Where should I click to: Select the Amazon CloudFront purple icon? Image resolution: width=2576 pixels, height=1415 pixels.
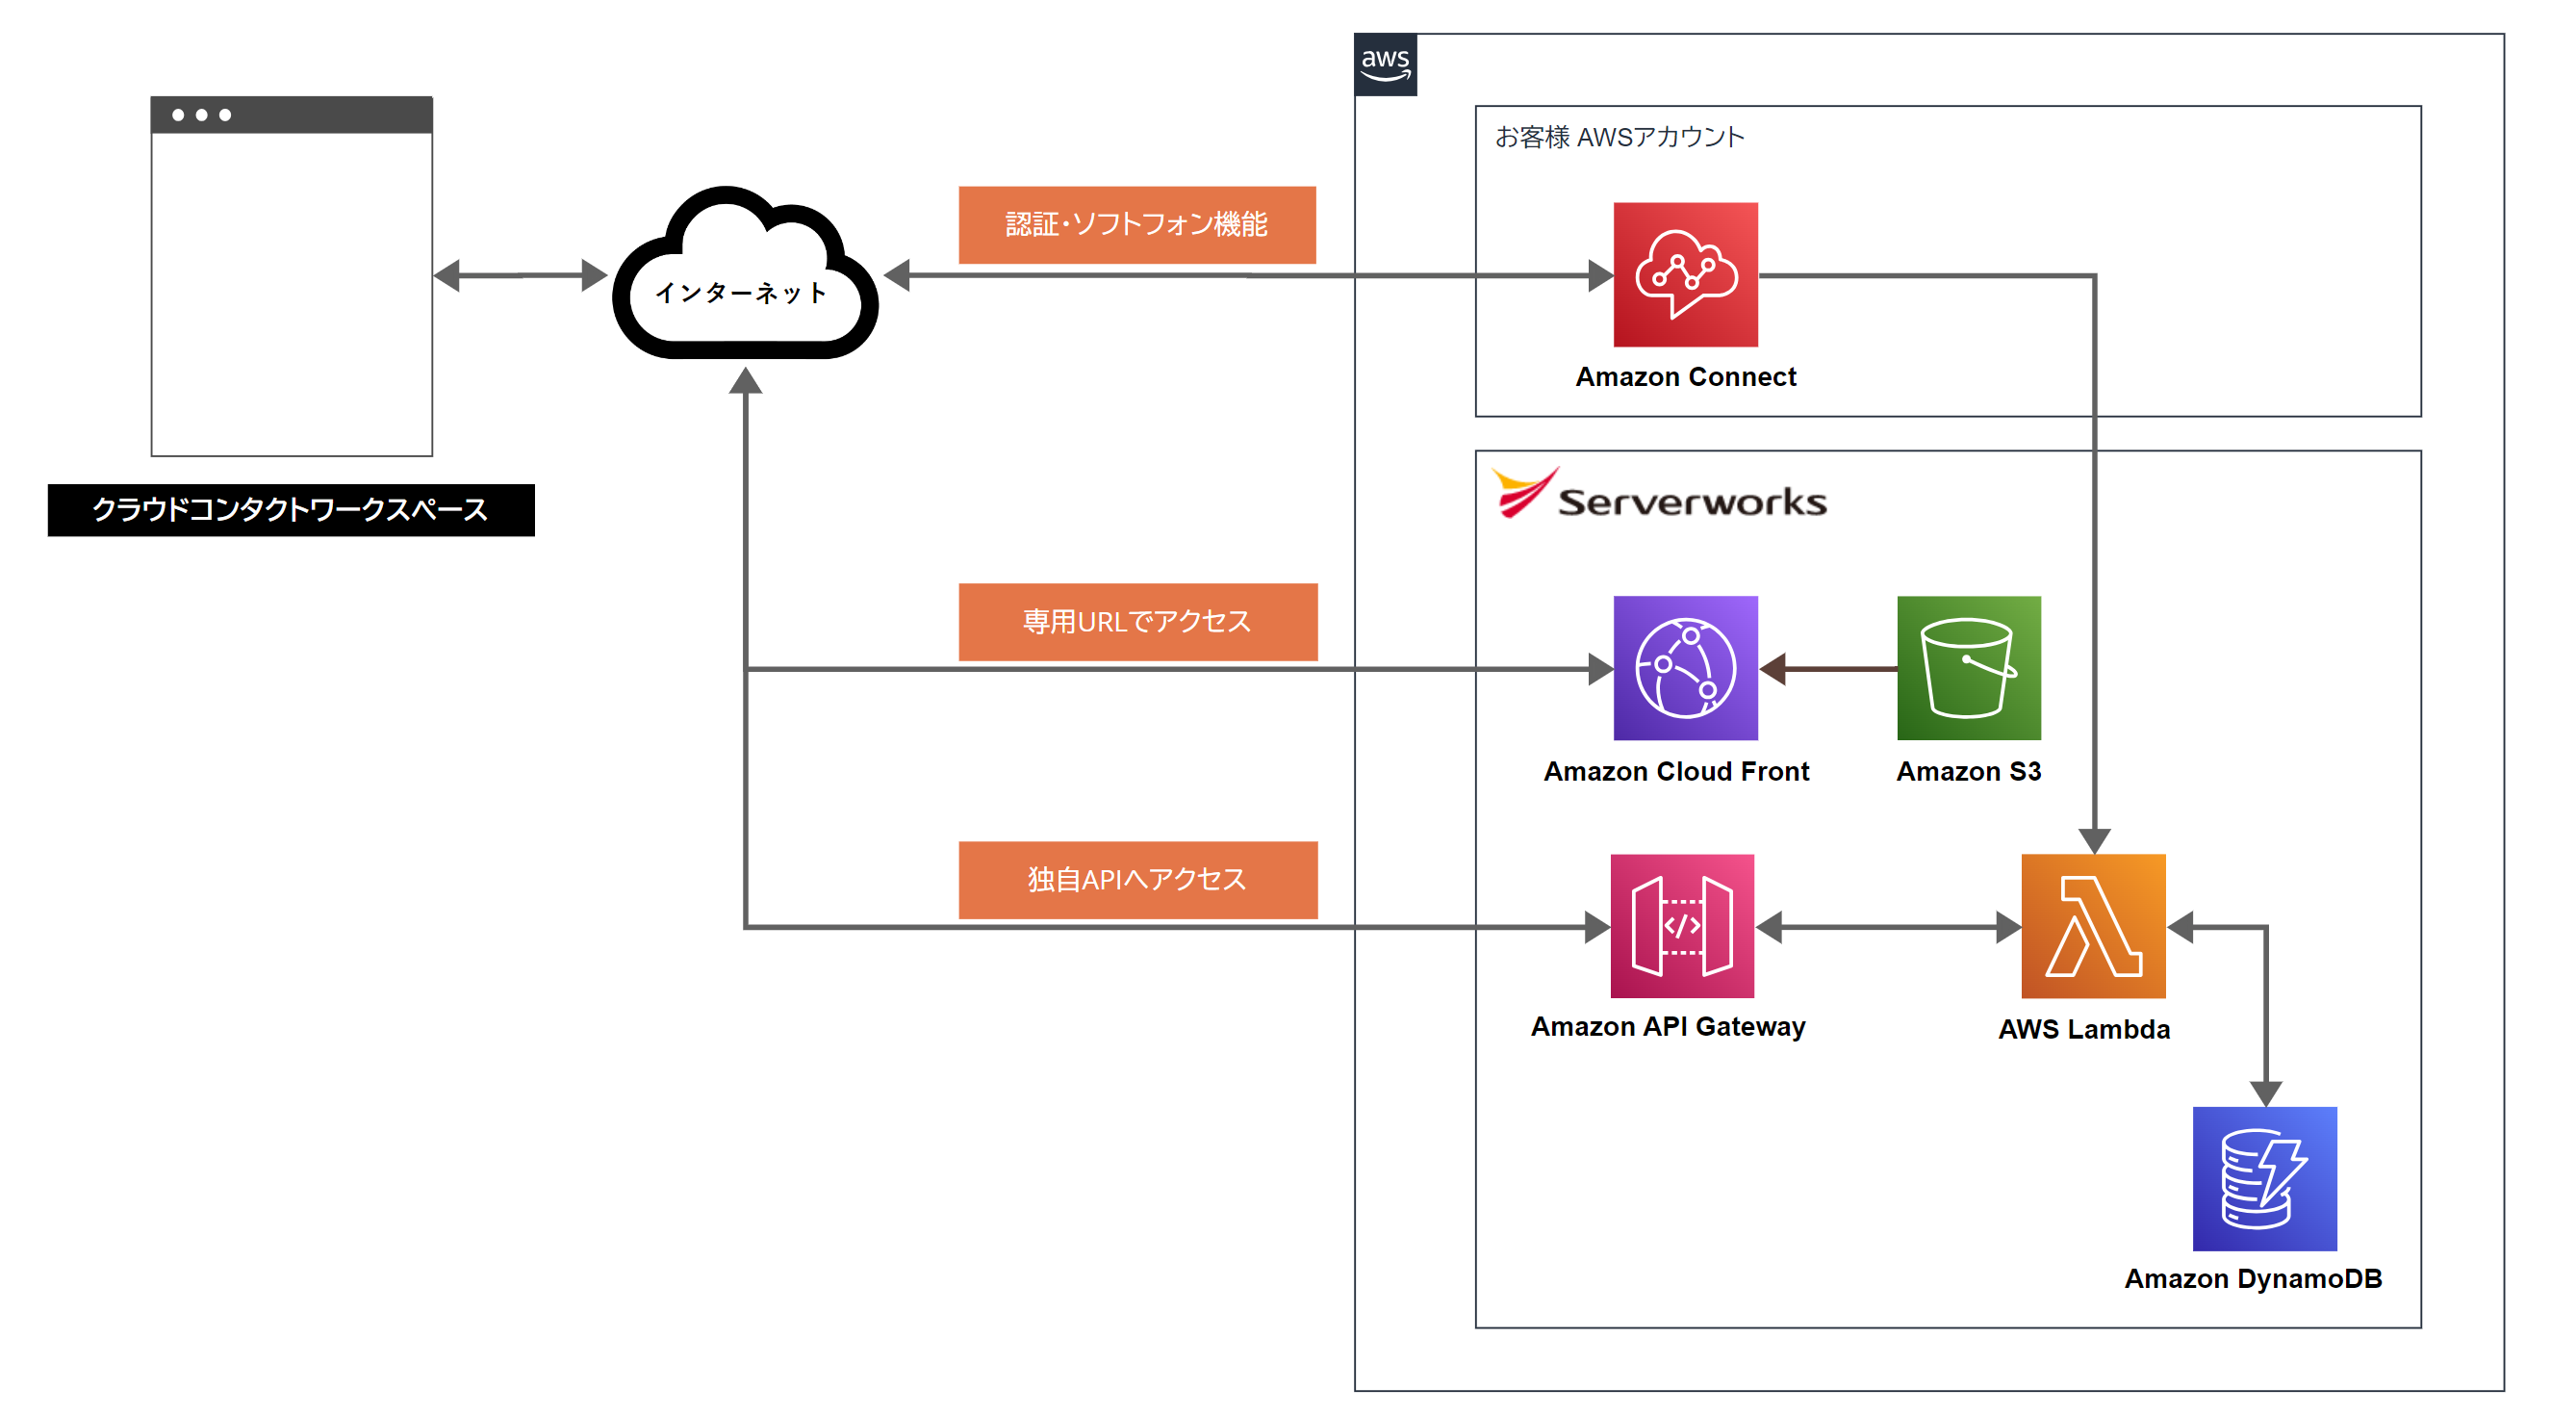1685,668
